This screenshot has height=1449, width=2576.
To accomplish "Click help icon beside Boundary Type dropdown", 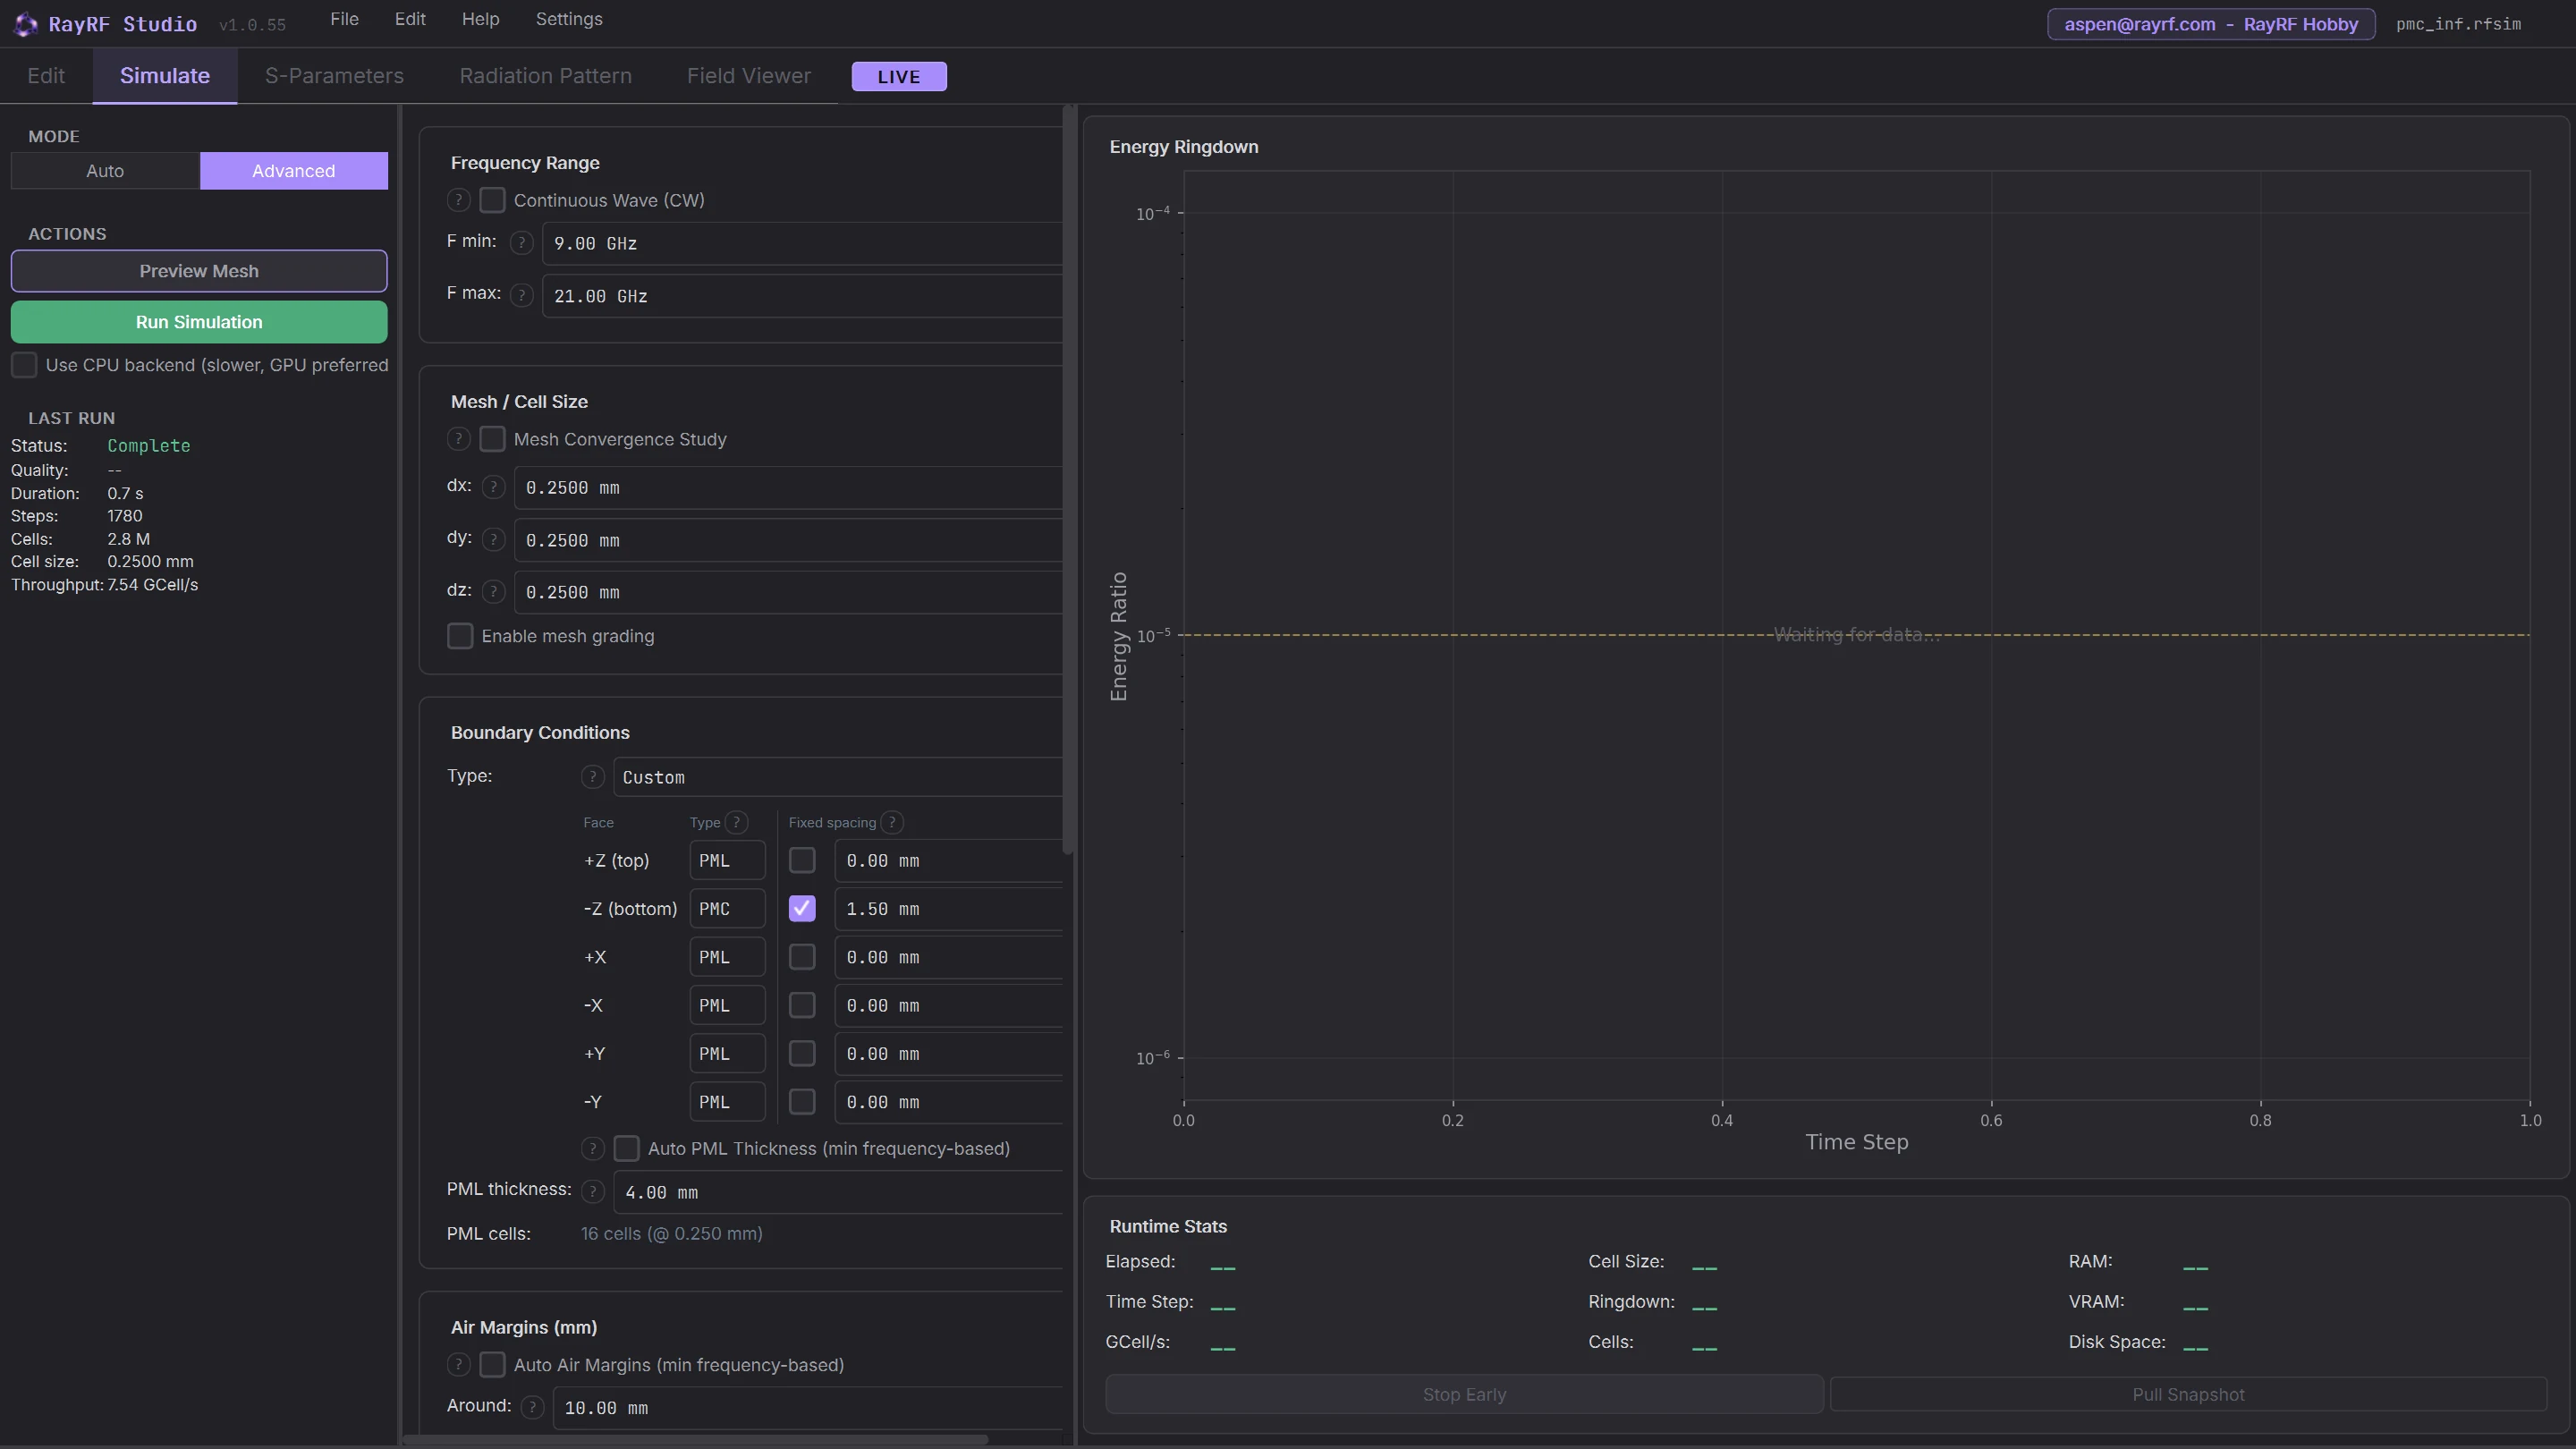I will [592, 777].
